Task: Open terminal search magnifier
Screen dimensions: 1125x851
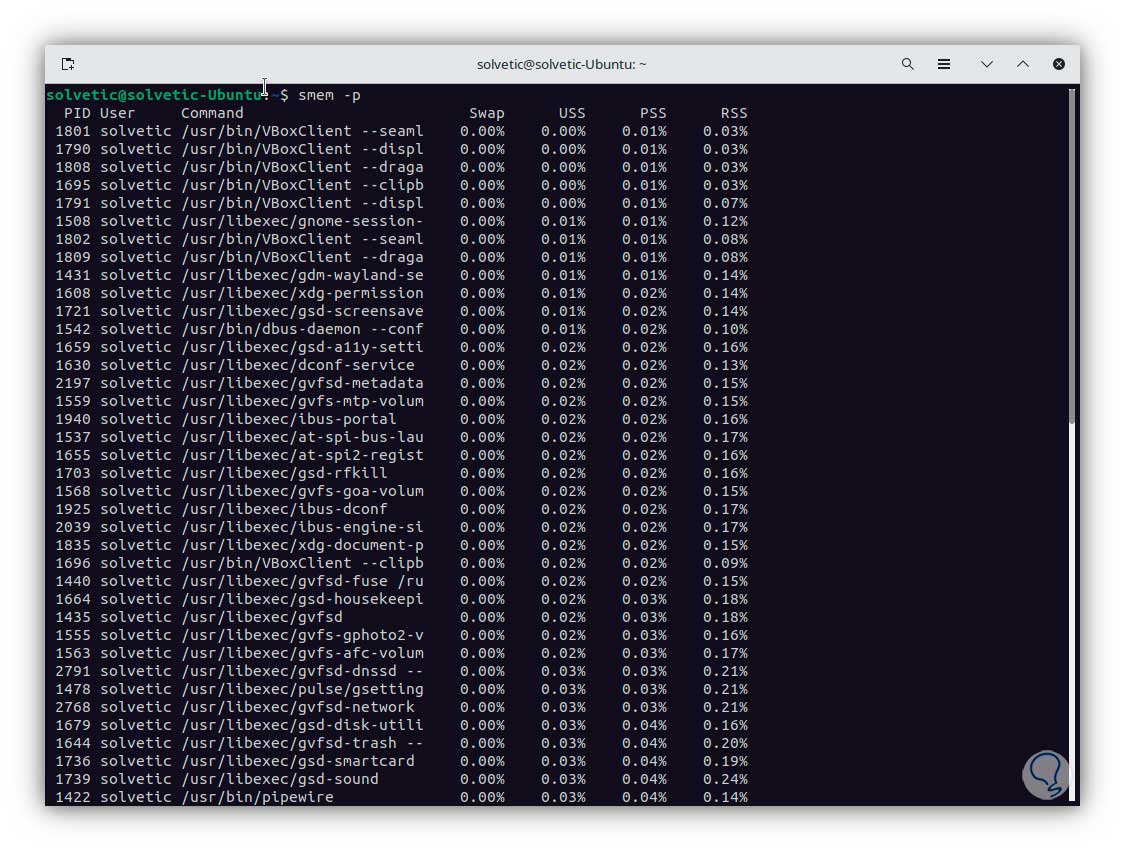Action: pyautogui.click(x=908, y=64)
